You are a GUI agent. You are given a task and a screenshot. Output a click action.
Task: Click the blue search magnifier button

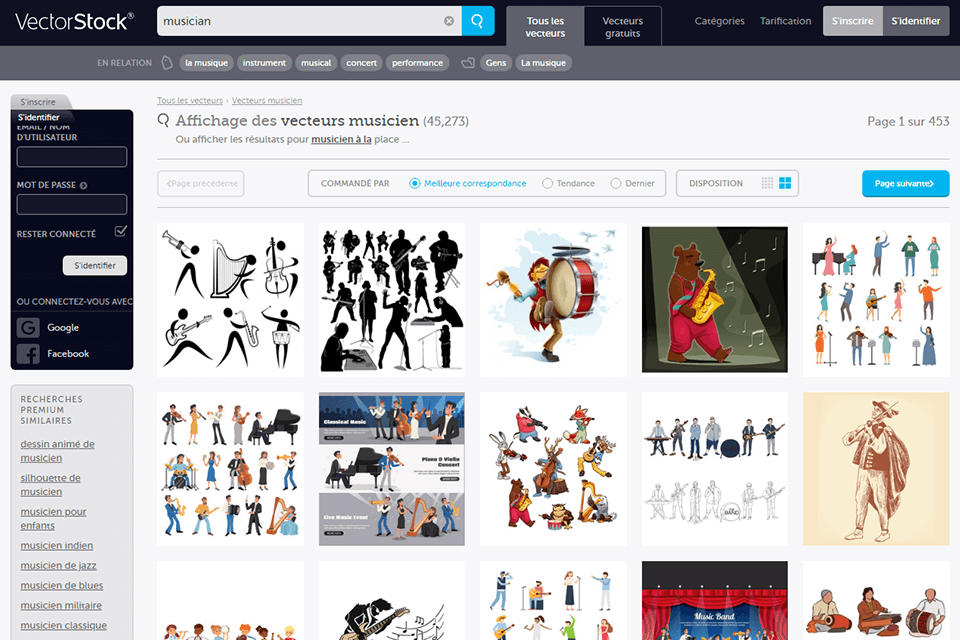tap(478, 21)
